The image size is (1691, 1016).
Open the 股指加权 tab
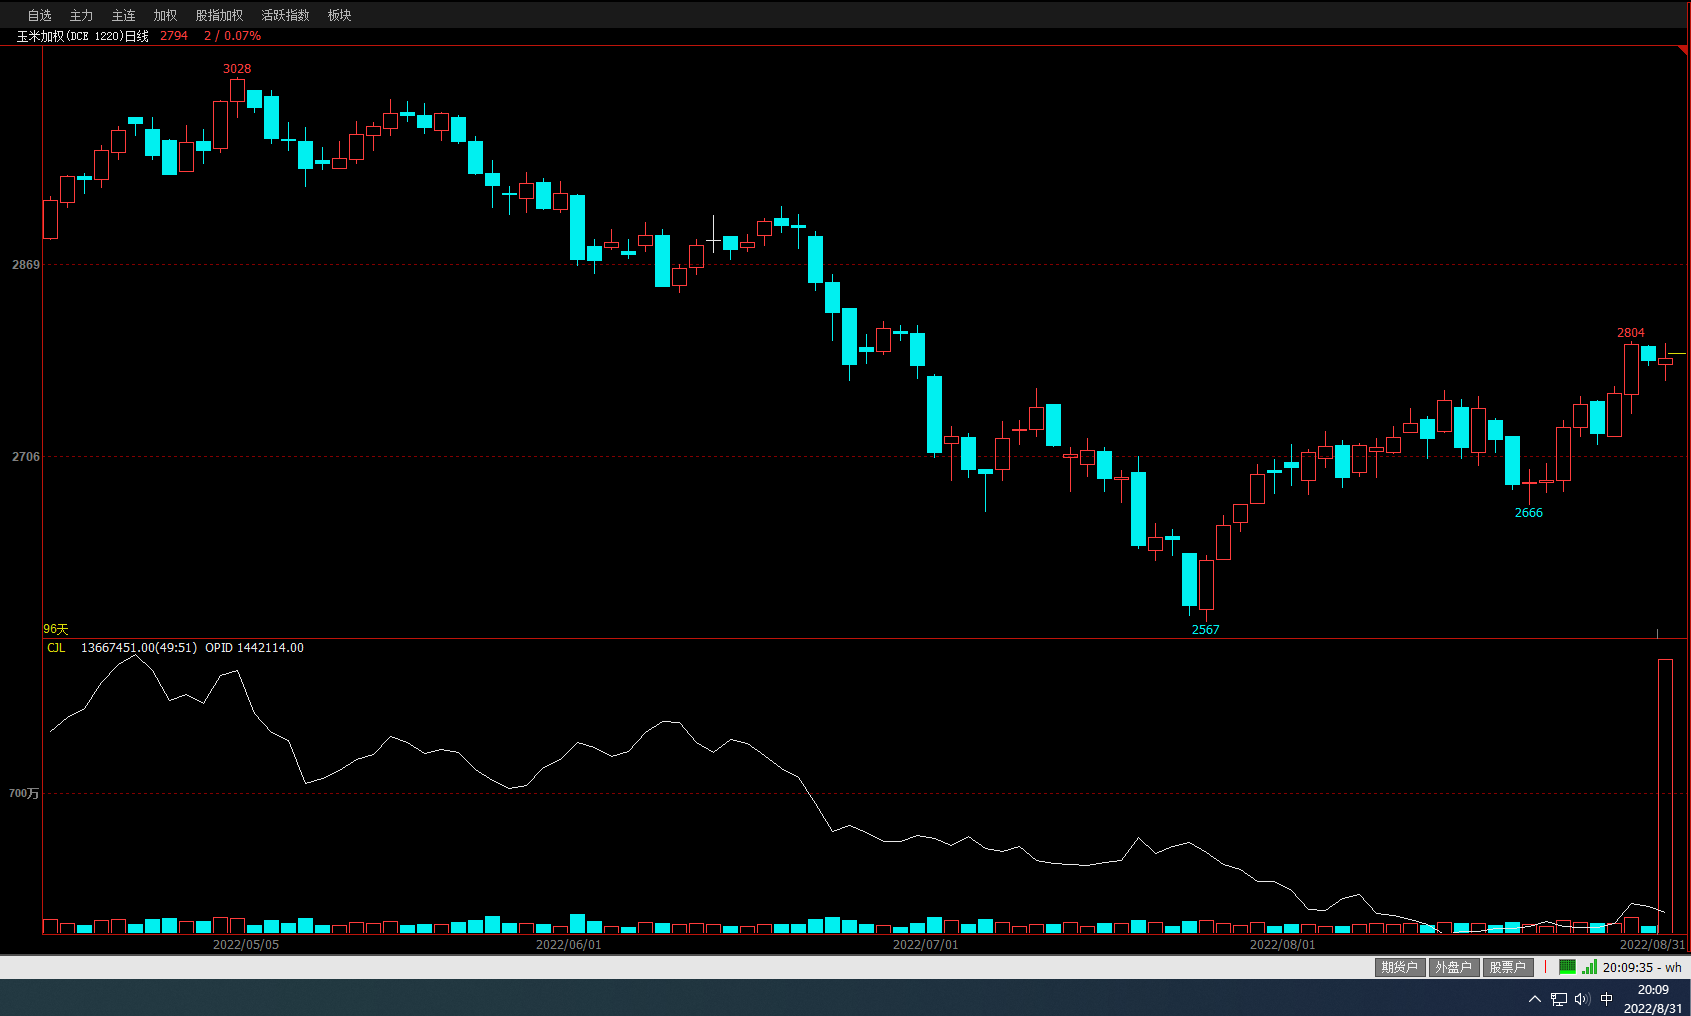[x=219, y=15]
